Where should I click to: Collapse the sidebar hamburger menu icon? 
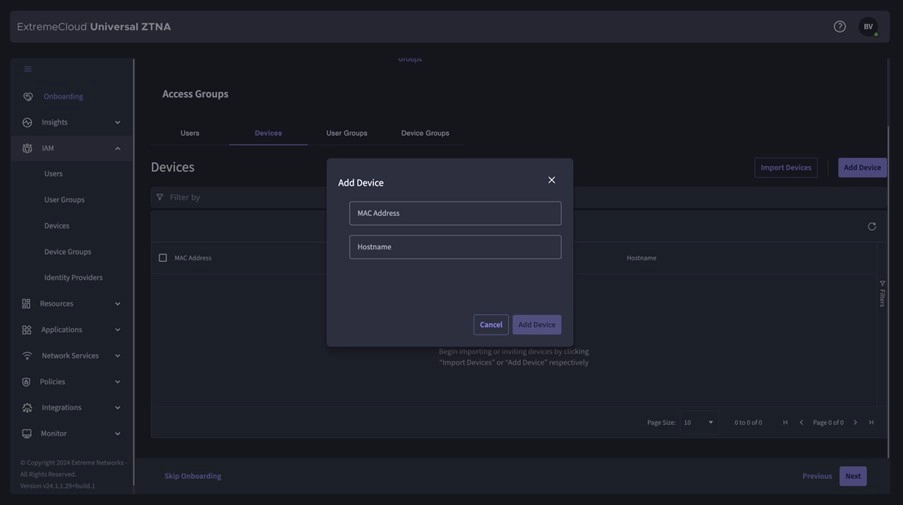[28, 69]
